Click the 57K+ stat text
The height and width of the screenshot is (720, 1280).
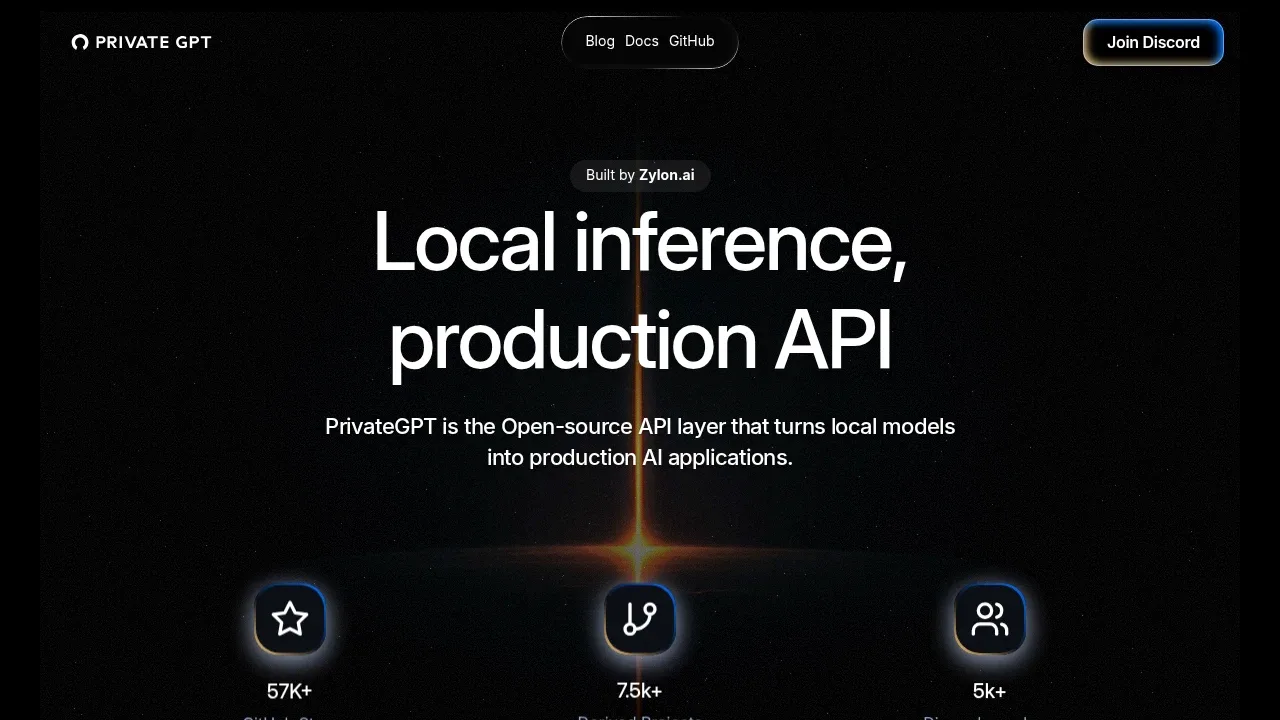tap(290, 691)
